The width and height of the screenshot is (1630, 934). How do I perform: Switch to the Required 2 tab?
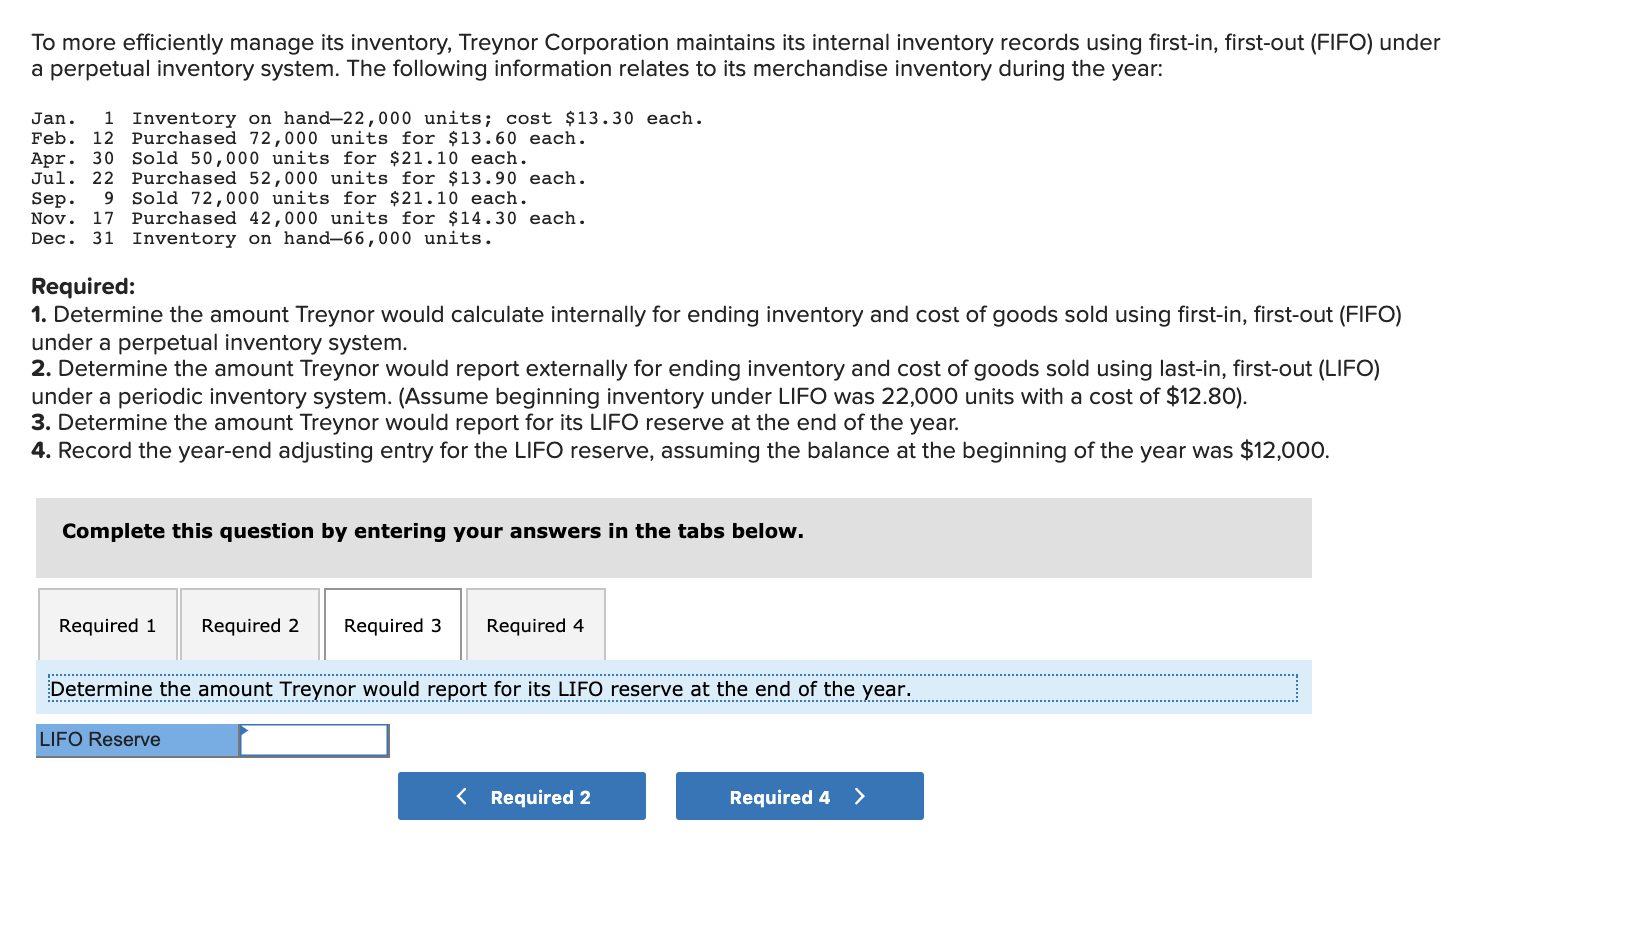coord(250,624)
